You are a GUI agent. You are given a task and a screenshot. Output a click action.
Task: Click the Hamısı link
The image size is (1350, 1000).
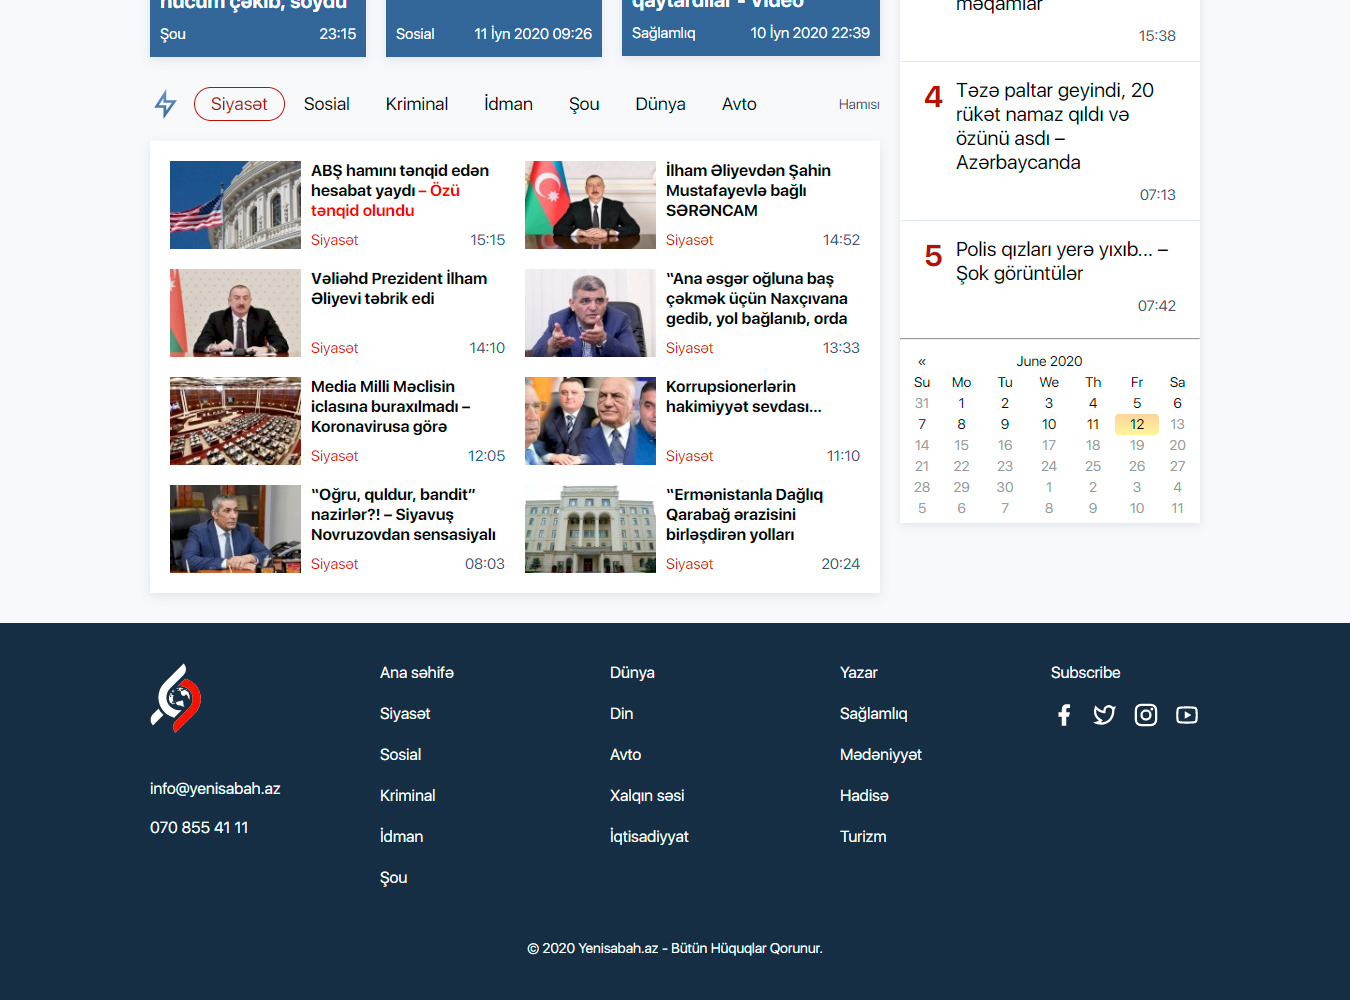pyautogui.click(x=858, y=105)
